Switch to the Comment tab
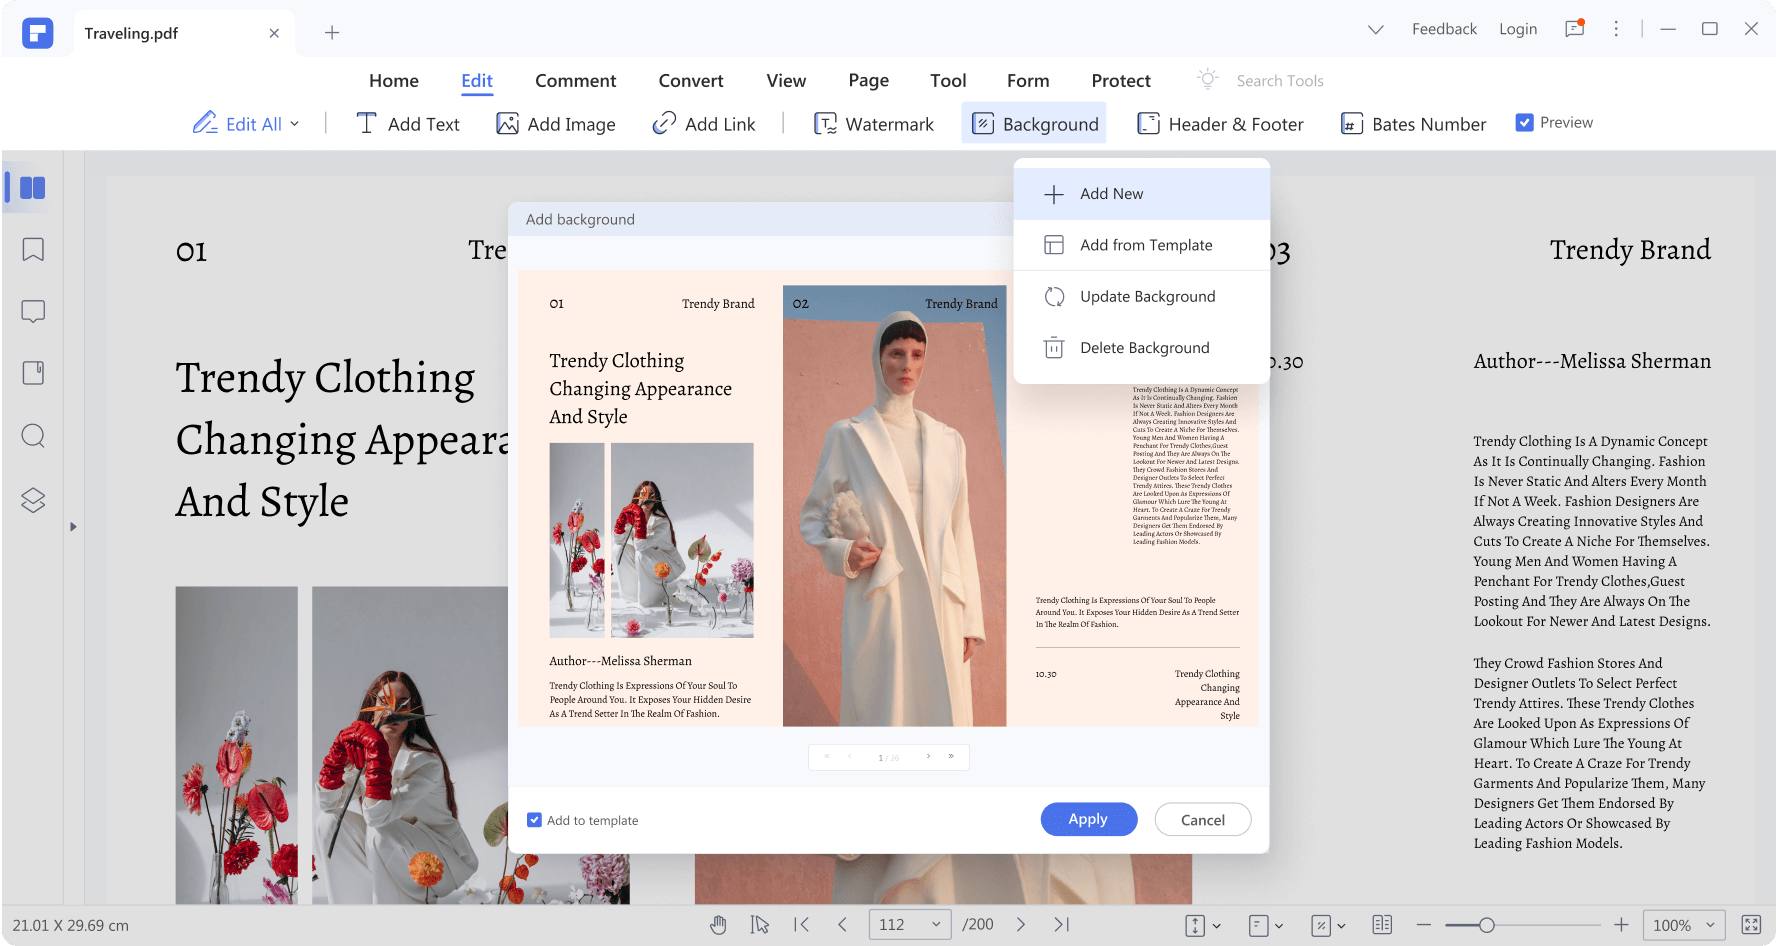Image resolution: width=1776 pixels, height=946 pixels. [x=575, y=81]
